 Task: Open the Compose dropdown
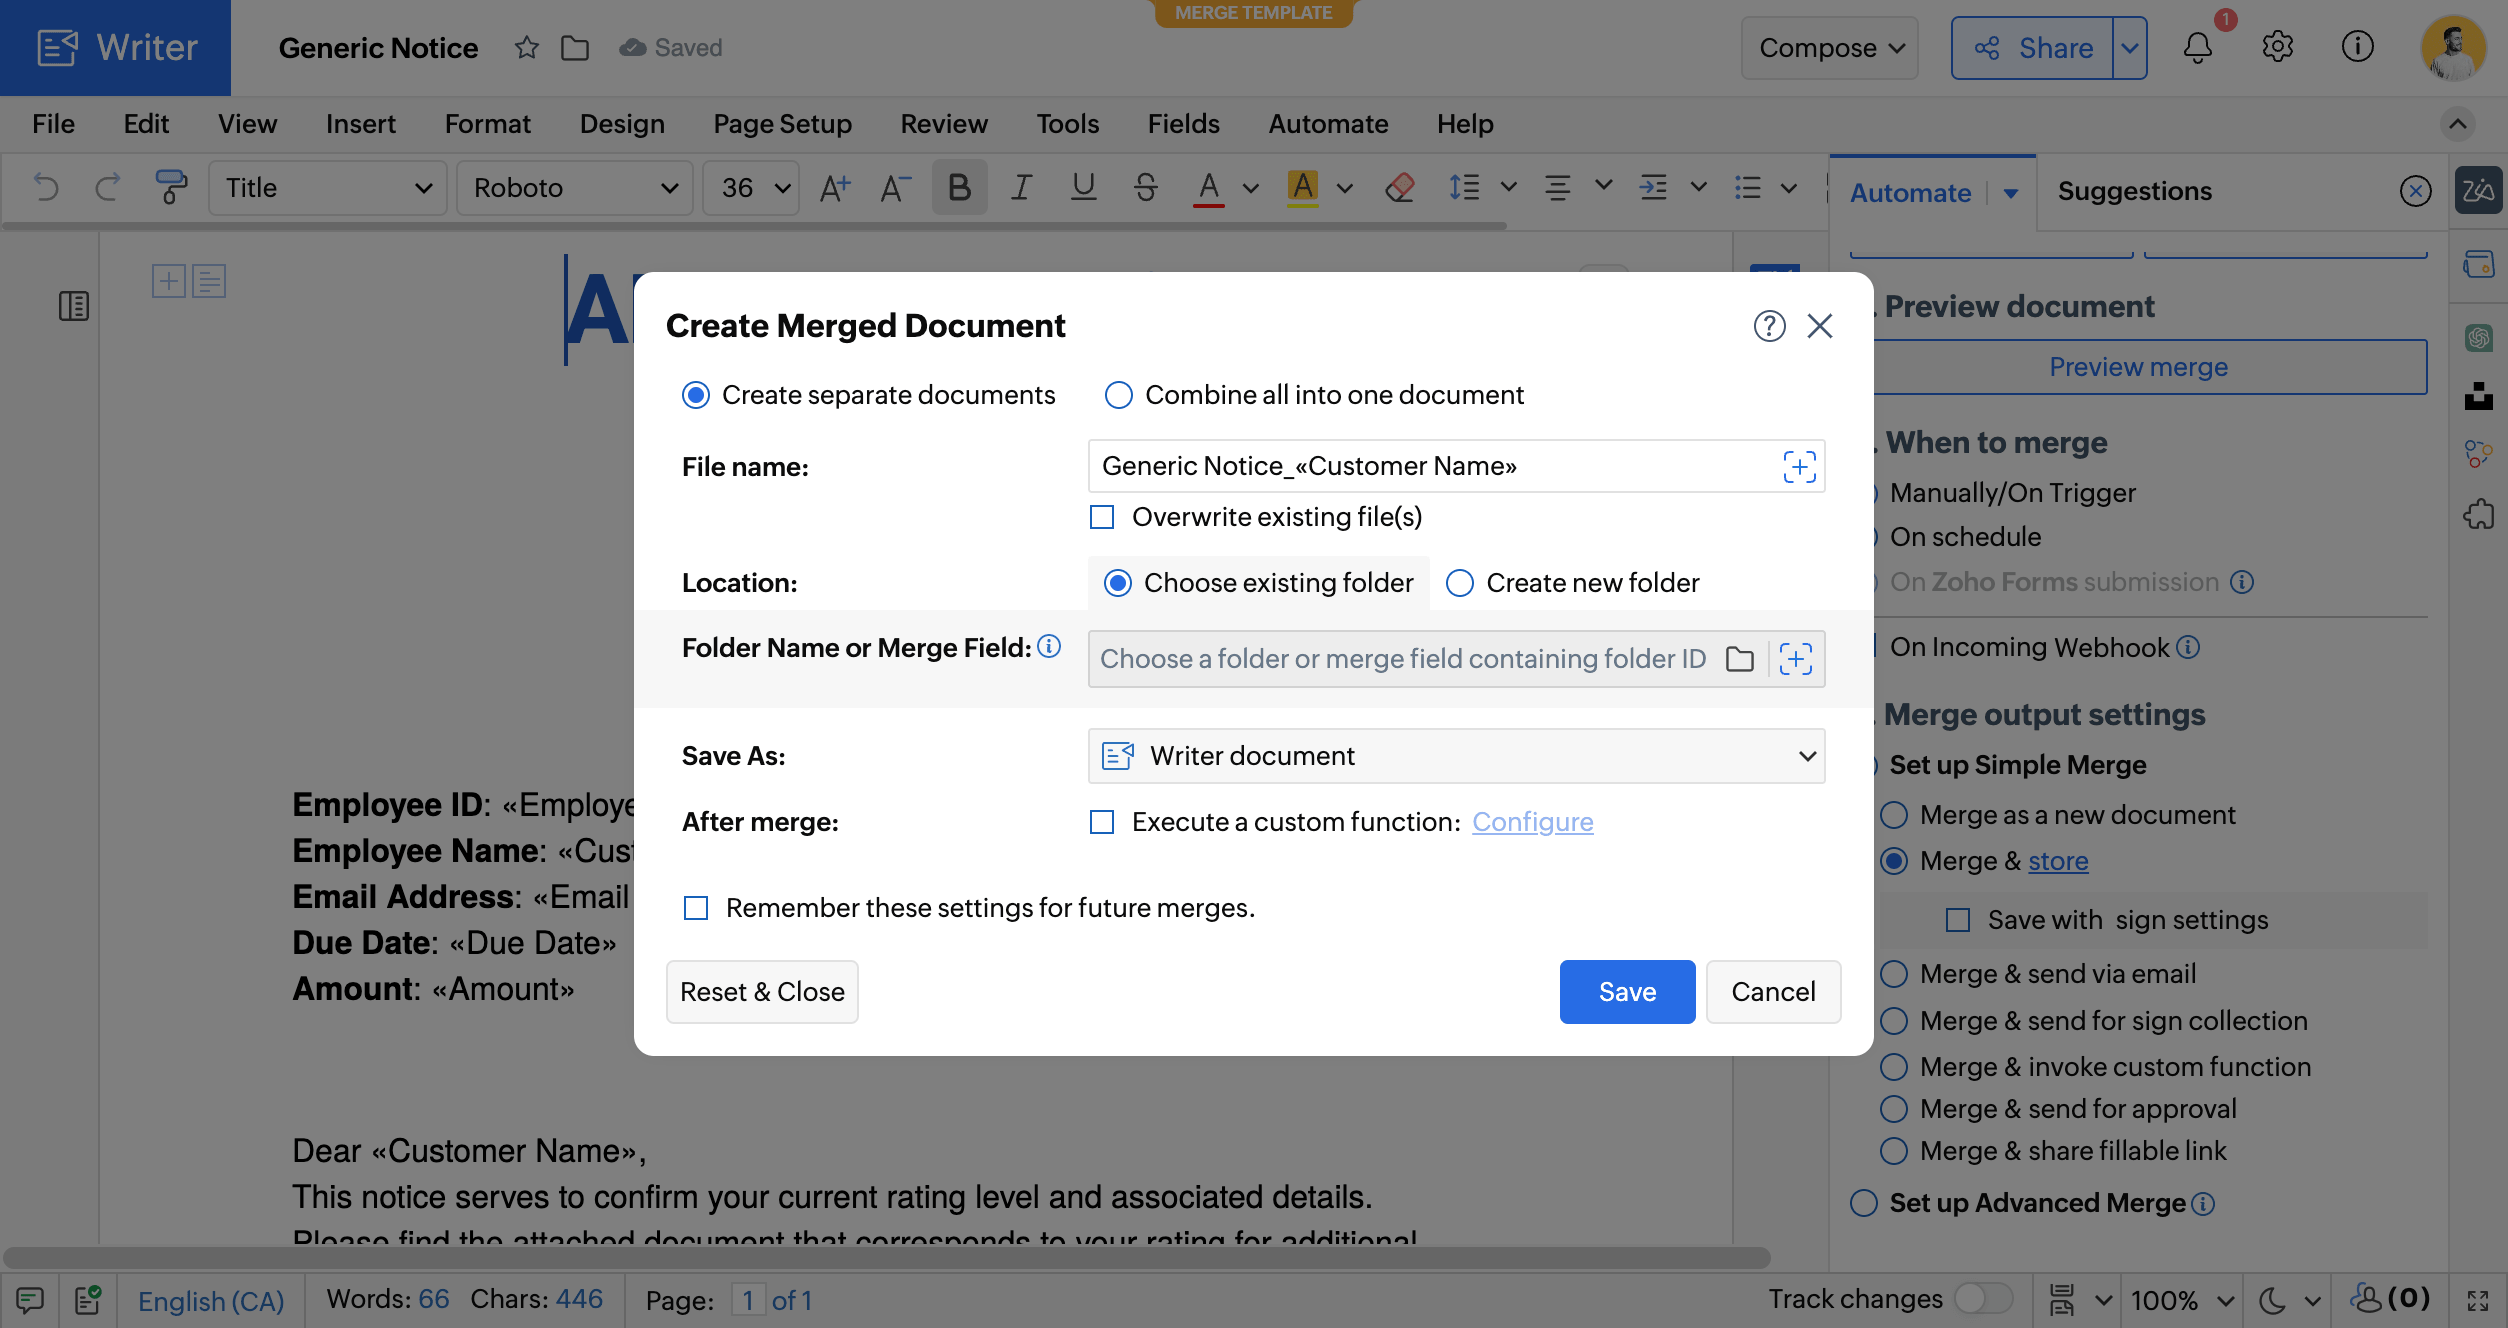click(1829, 48)
